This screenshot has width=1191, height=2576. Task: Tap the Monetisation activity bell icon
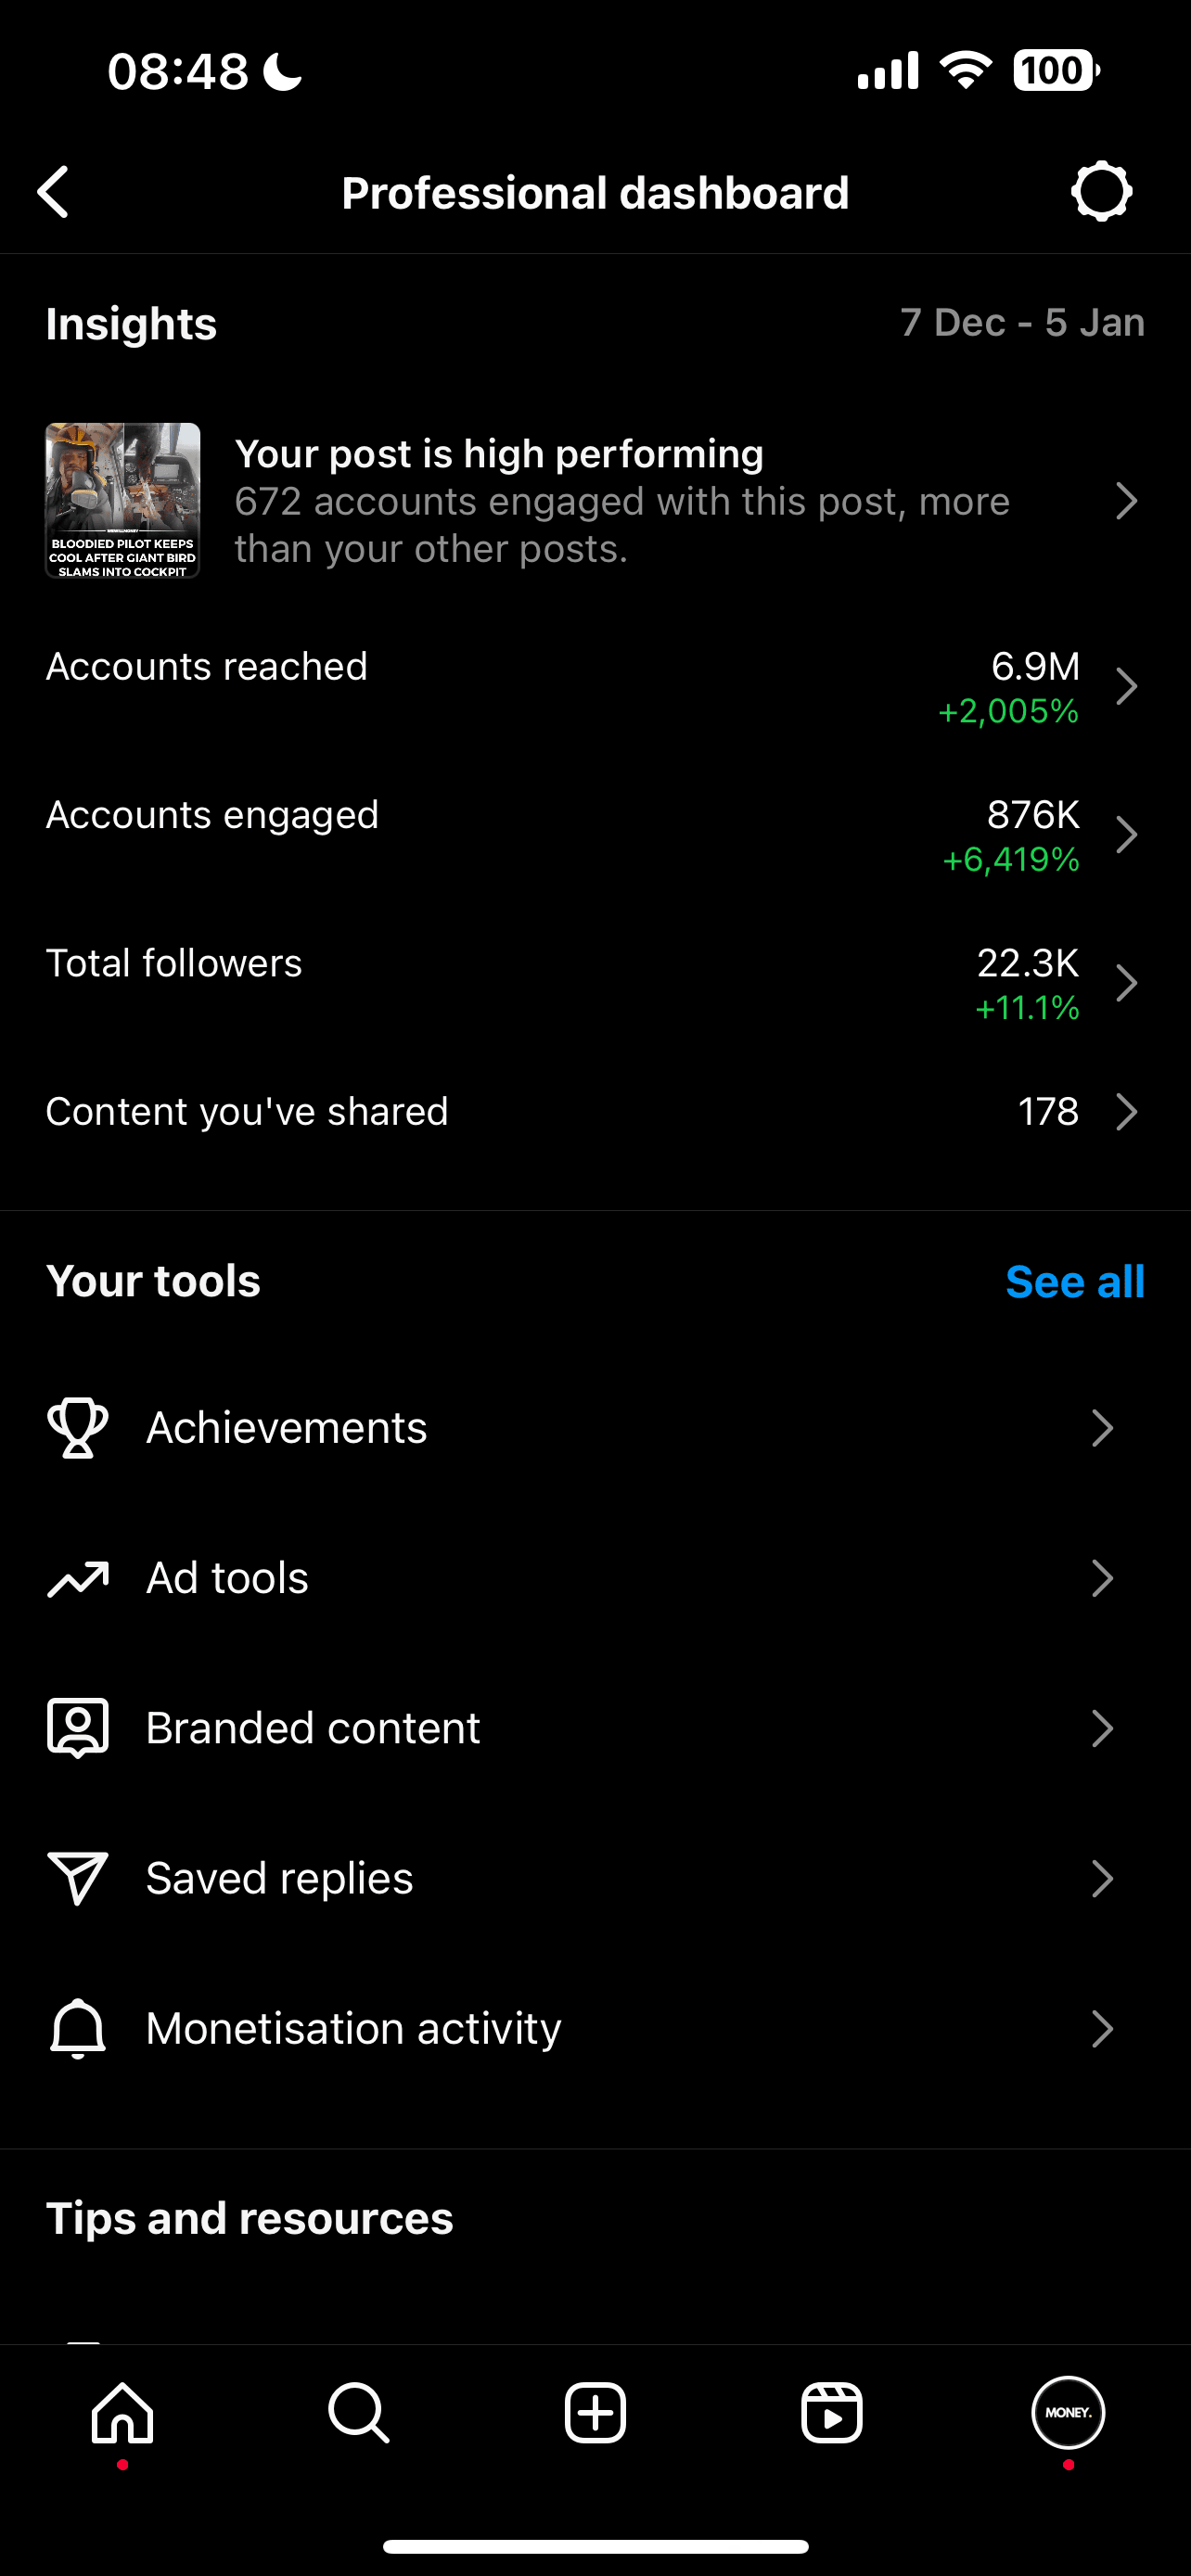click(x=78, y=2029)
